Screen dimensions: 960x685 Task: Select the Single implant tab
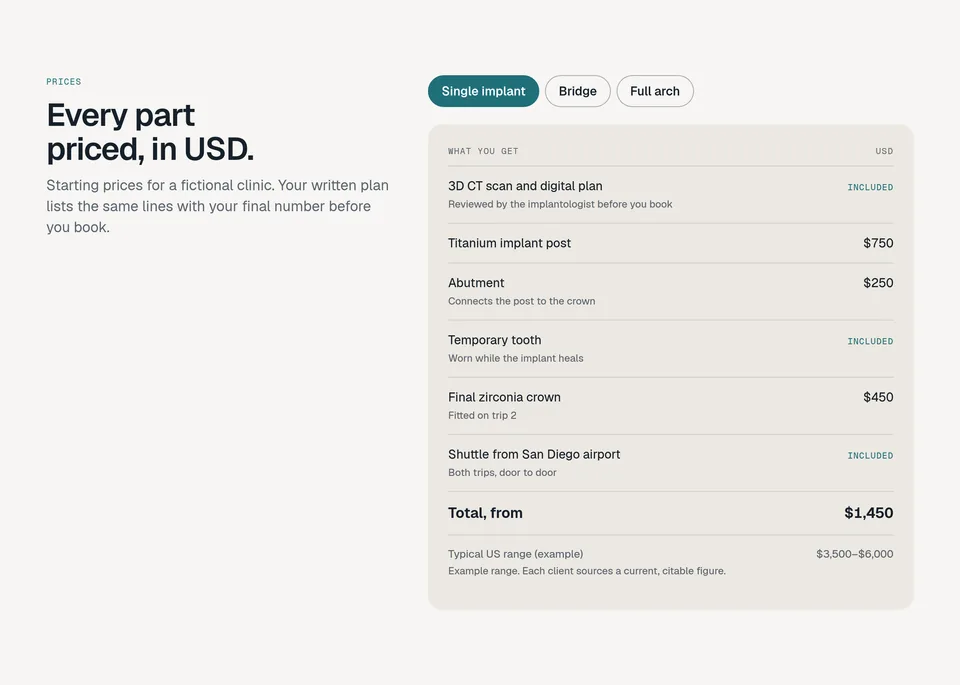[x=483, y=91]
